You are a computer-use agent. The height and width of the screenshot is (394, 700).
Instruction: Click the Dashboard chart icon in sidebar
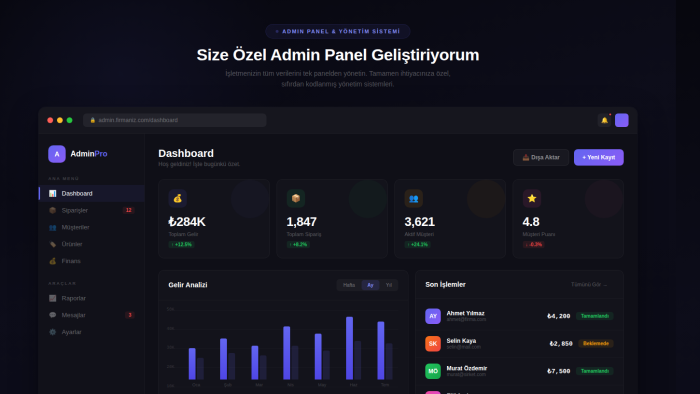click(53, 193)
